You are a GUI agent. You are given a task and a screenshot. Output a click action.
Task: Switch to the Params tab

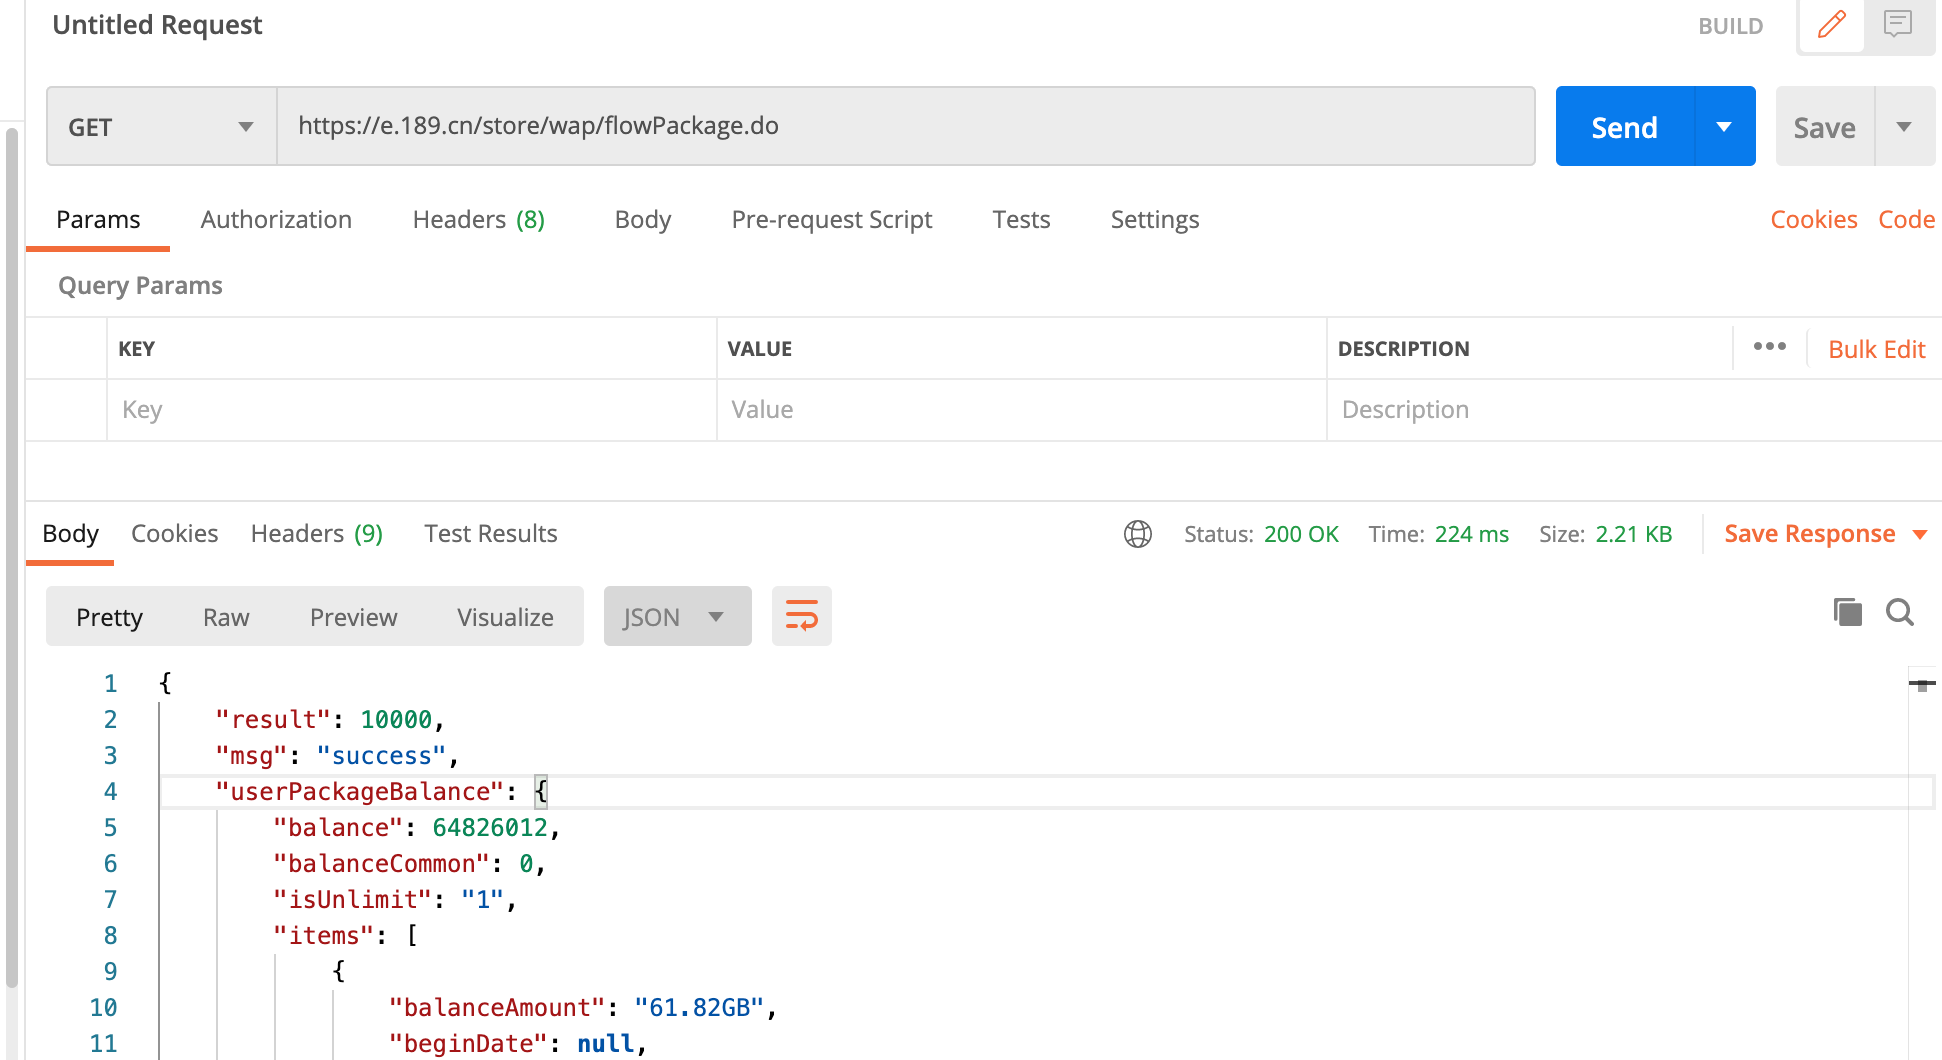98,220
